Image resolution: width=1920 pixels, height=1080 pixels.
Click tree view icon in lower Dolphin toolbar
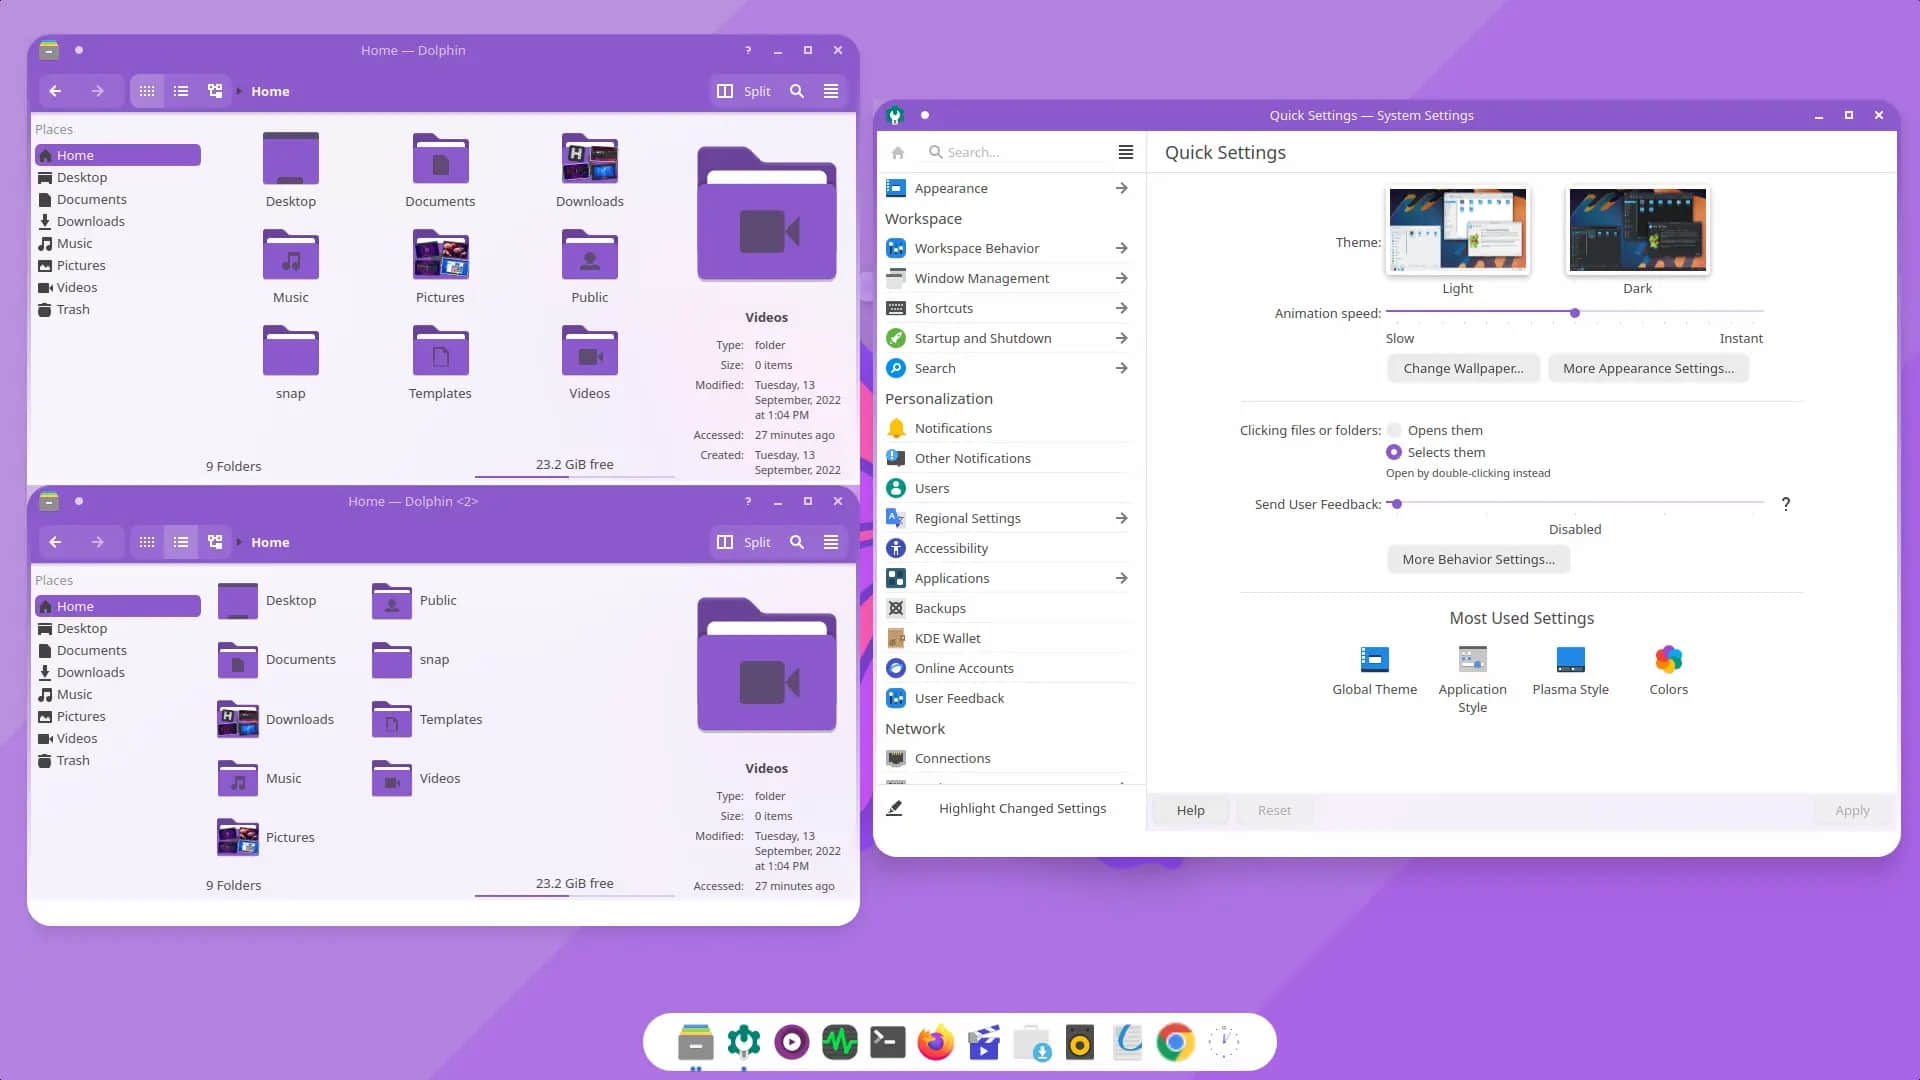pos(215,542)
